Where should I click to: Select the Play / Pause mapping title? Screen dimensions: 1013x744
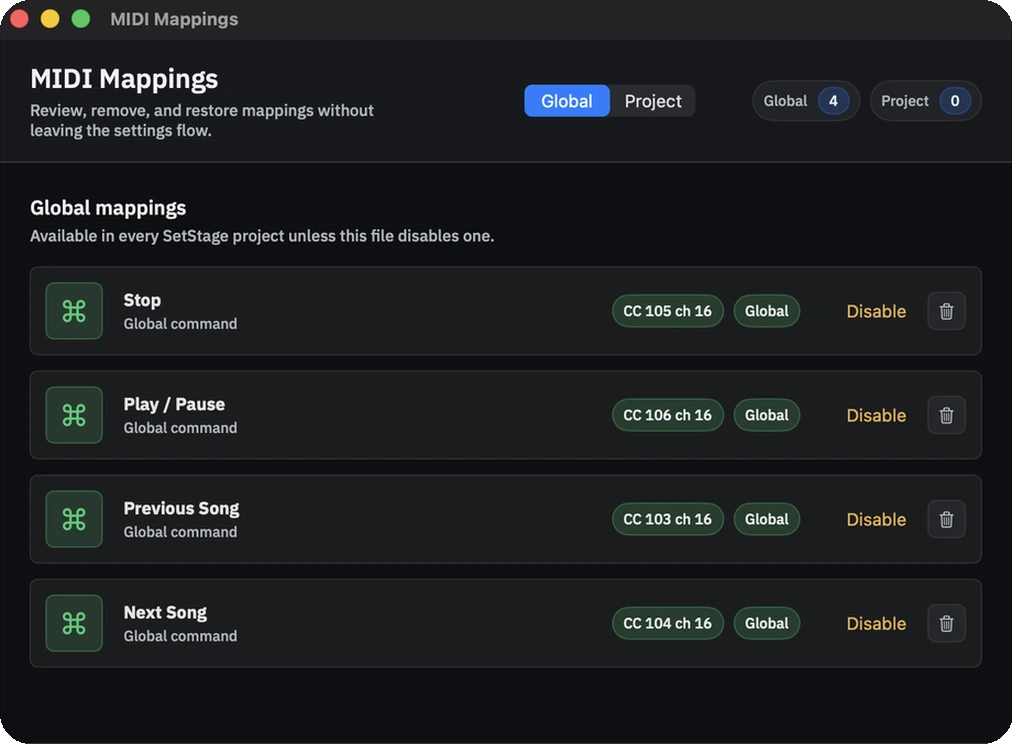point(174,404)
